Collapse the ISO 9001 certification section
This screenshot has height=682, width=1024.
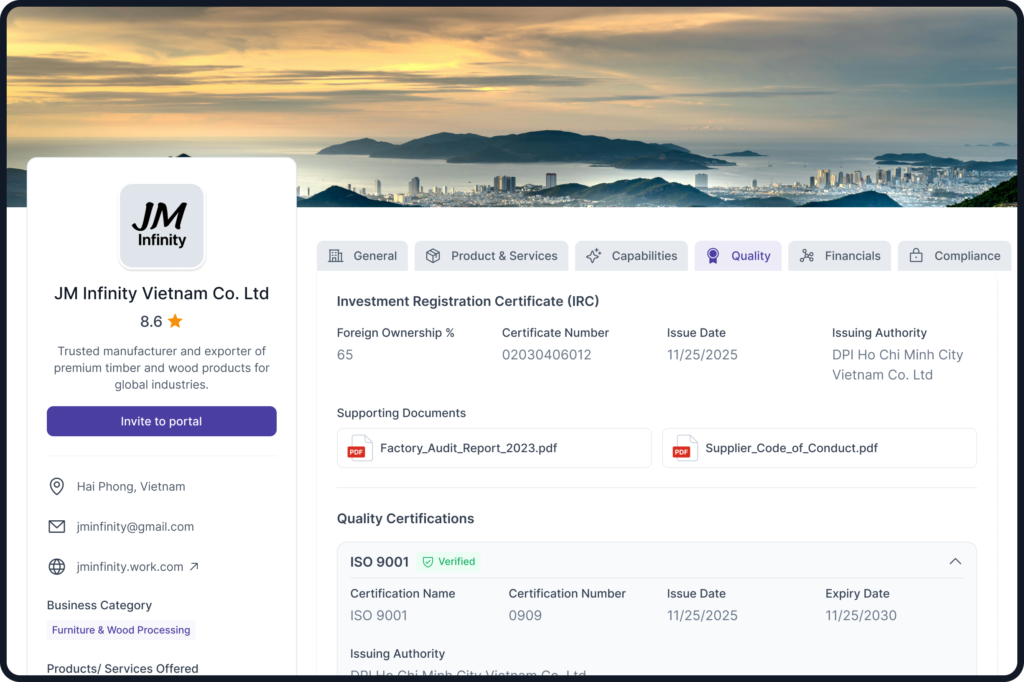[x=955, y=562]
